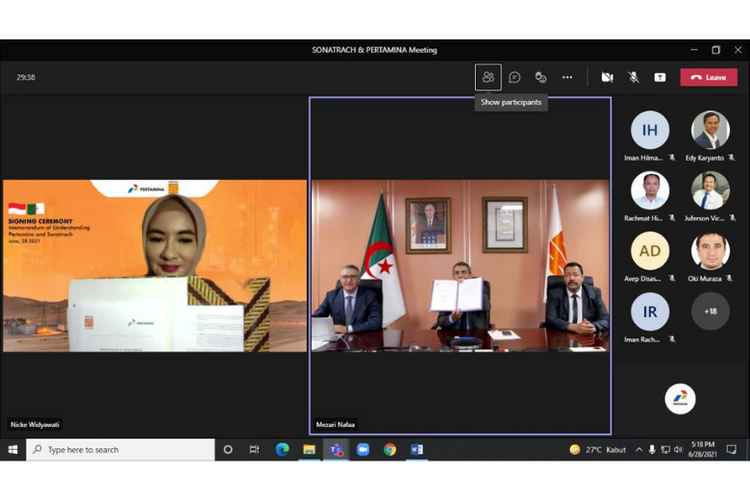Toggle the microphone mute state
Screen dimensions: 750x500
point(633,77)
